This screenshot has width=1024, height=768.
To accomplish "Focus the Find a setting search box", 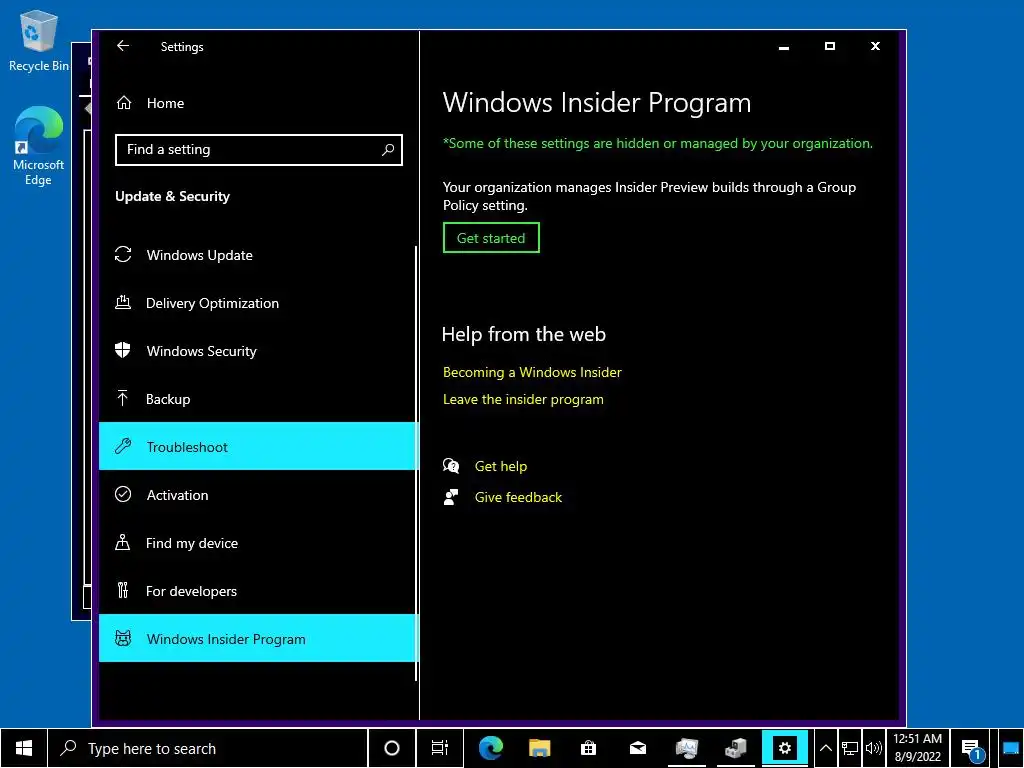I will click(x=259, y=150).
